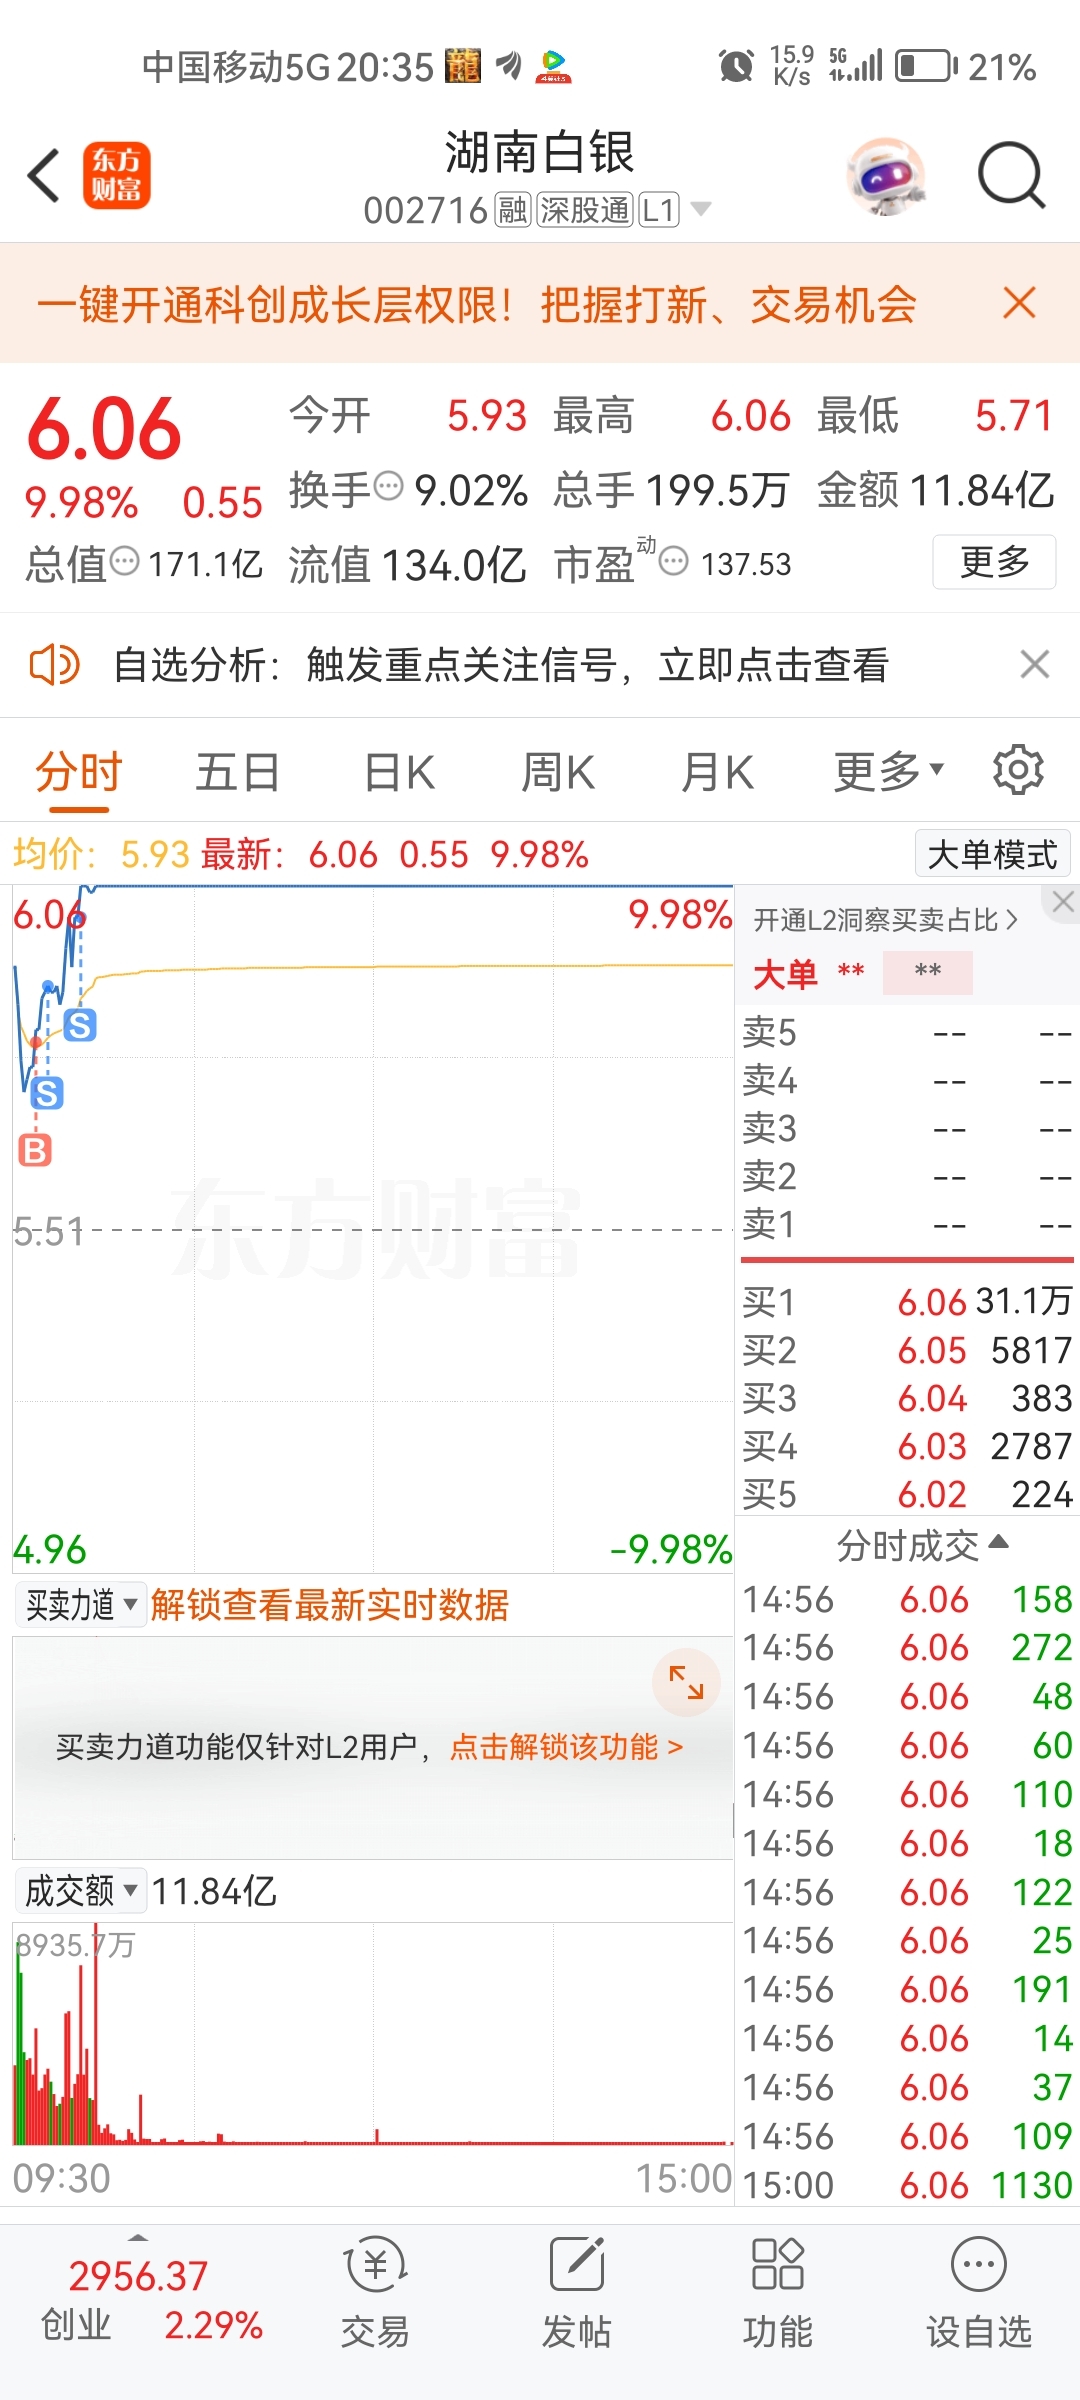Tap the L1 quote level badge

tap(659, 210)
